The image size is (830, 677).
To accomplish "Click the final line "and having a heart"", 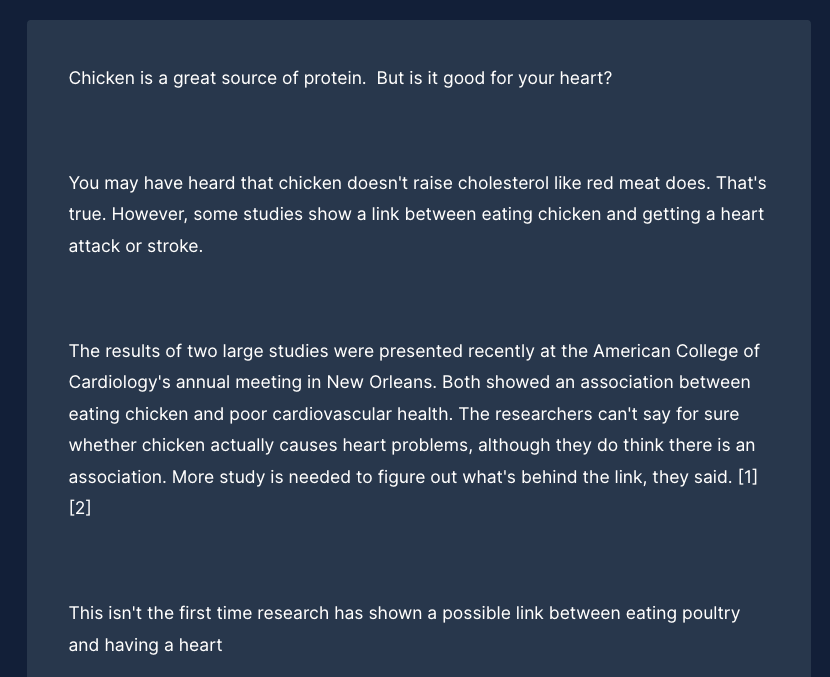I will (x=146, y=645).
